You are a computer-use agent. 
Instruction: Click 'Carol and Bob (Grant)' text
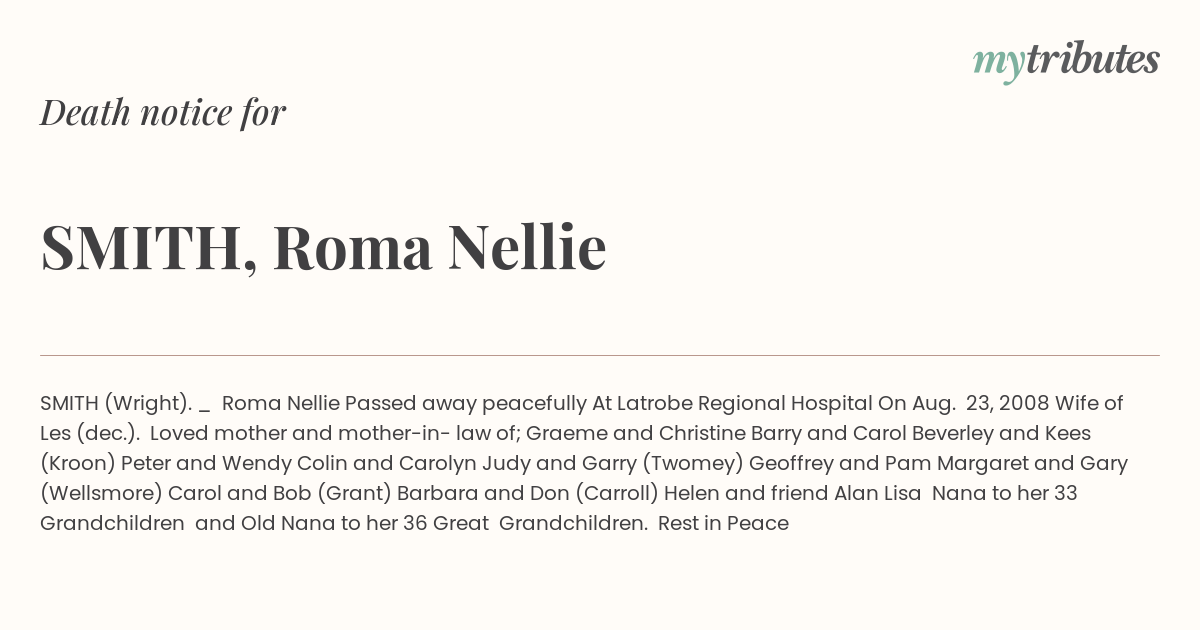282,494
